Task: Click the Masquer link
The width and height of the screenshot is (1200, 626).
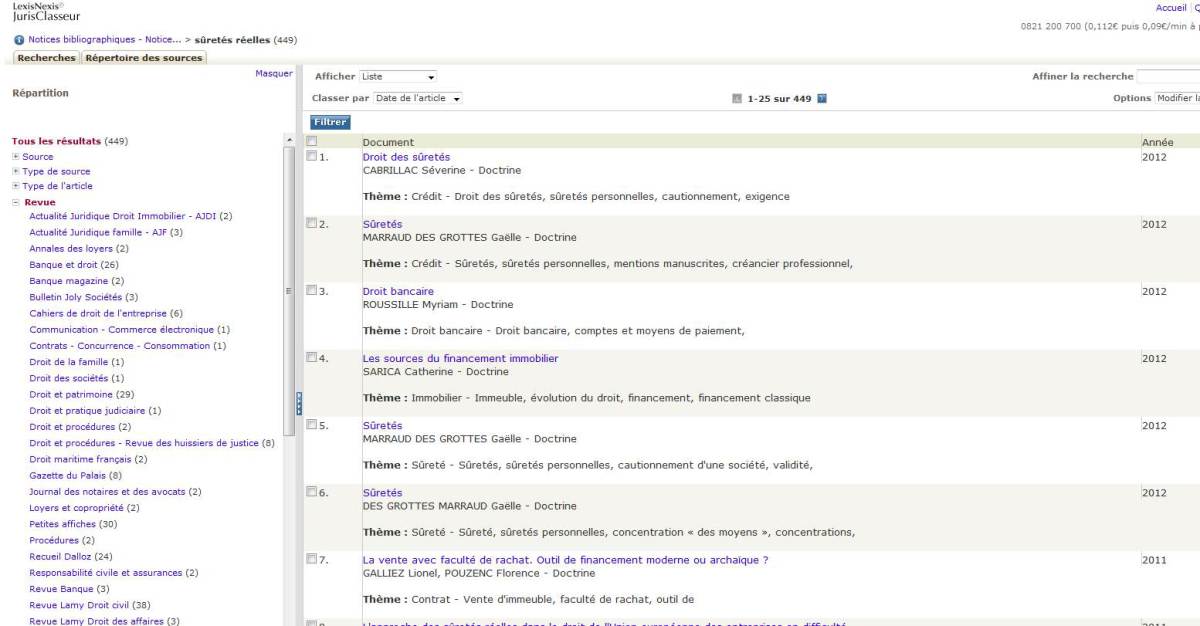Action: point(273,73)
